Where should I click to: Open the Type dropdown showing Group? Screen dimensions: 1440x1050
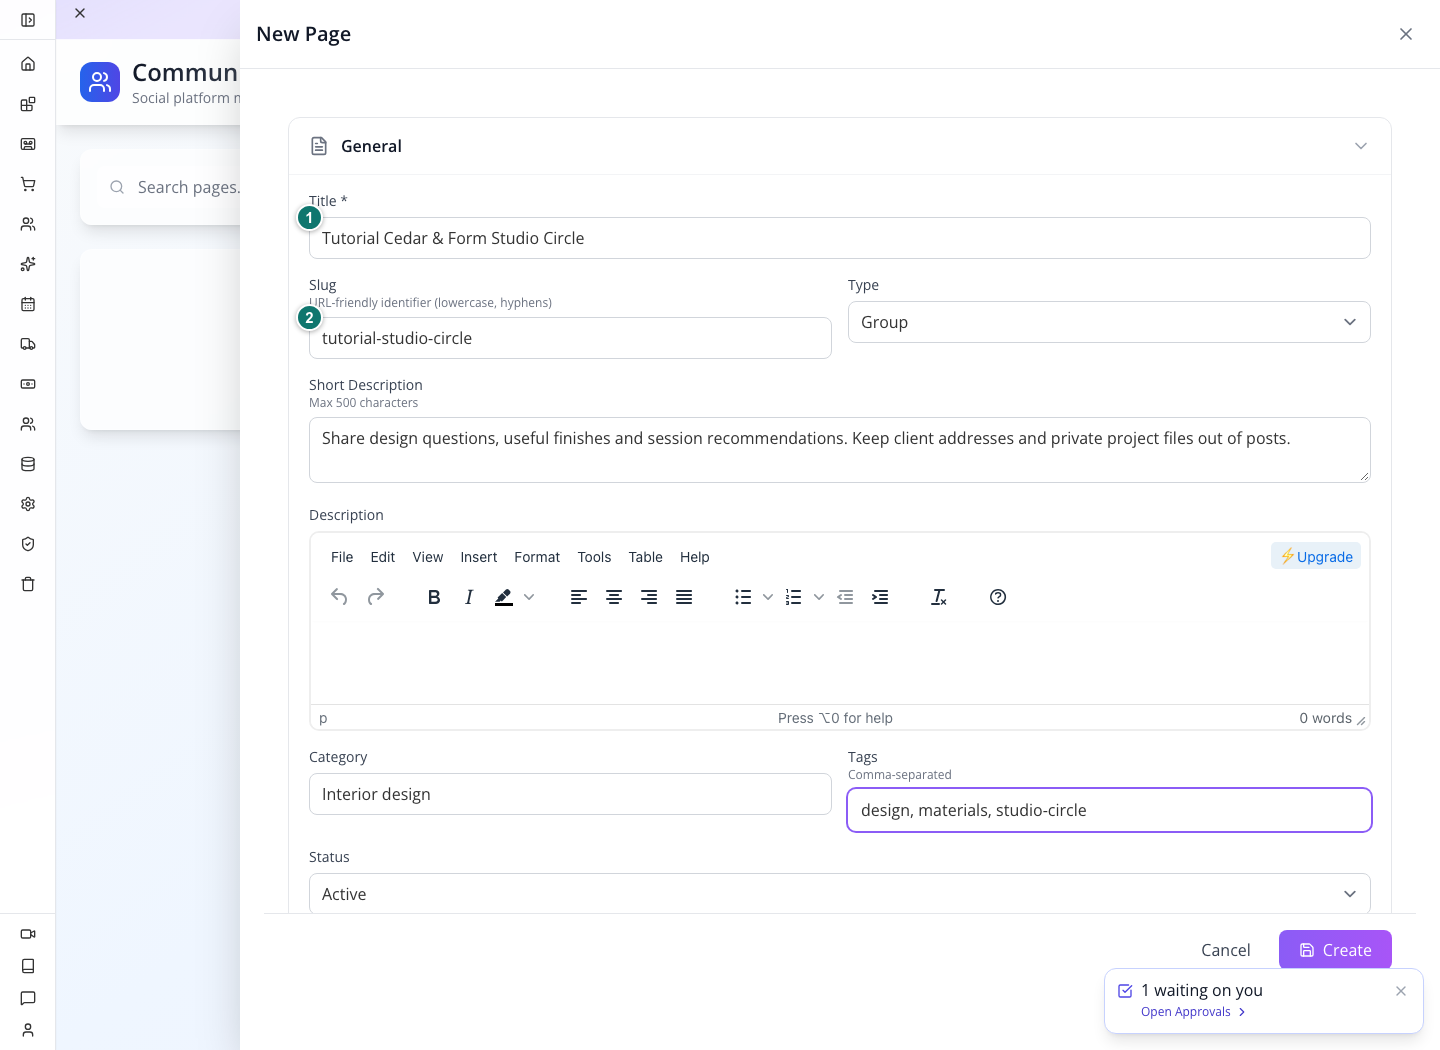[1109, 322]
